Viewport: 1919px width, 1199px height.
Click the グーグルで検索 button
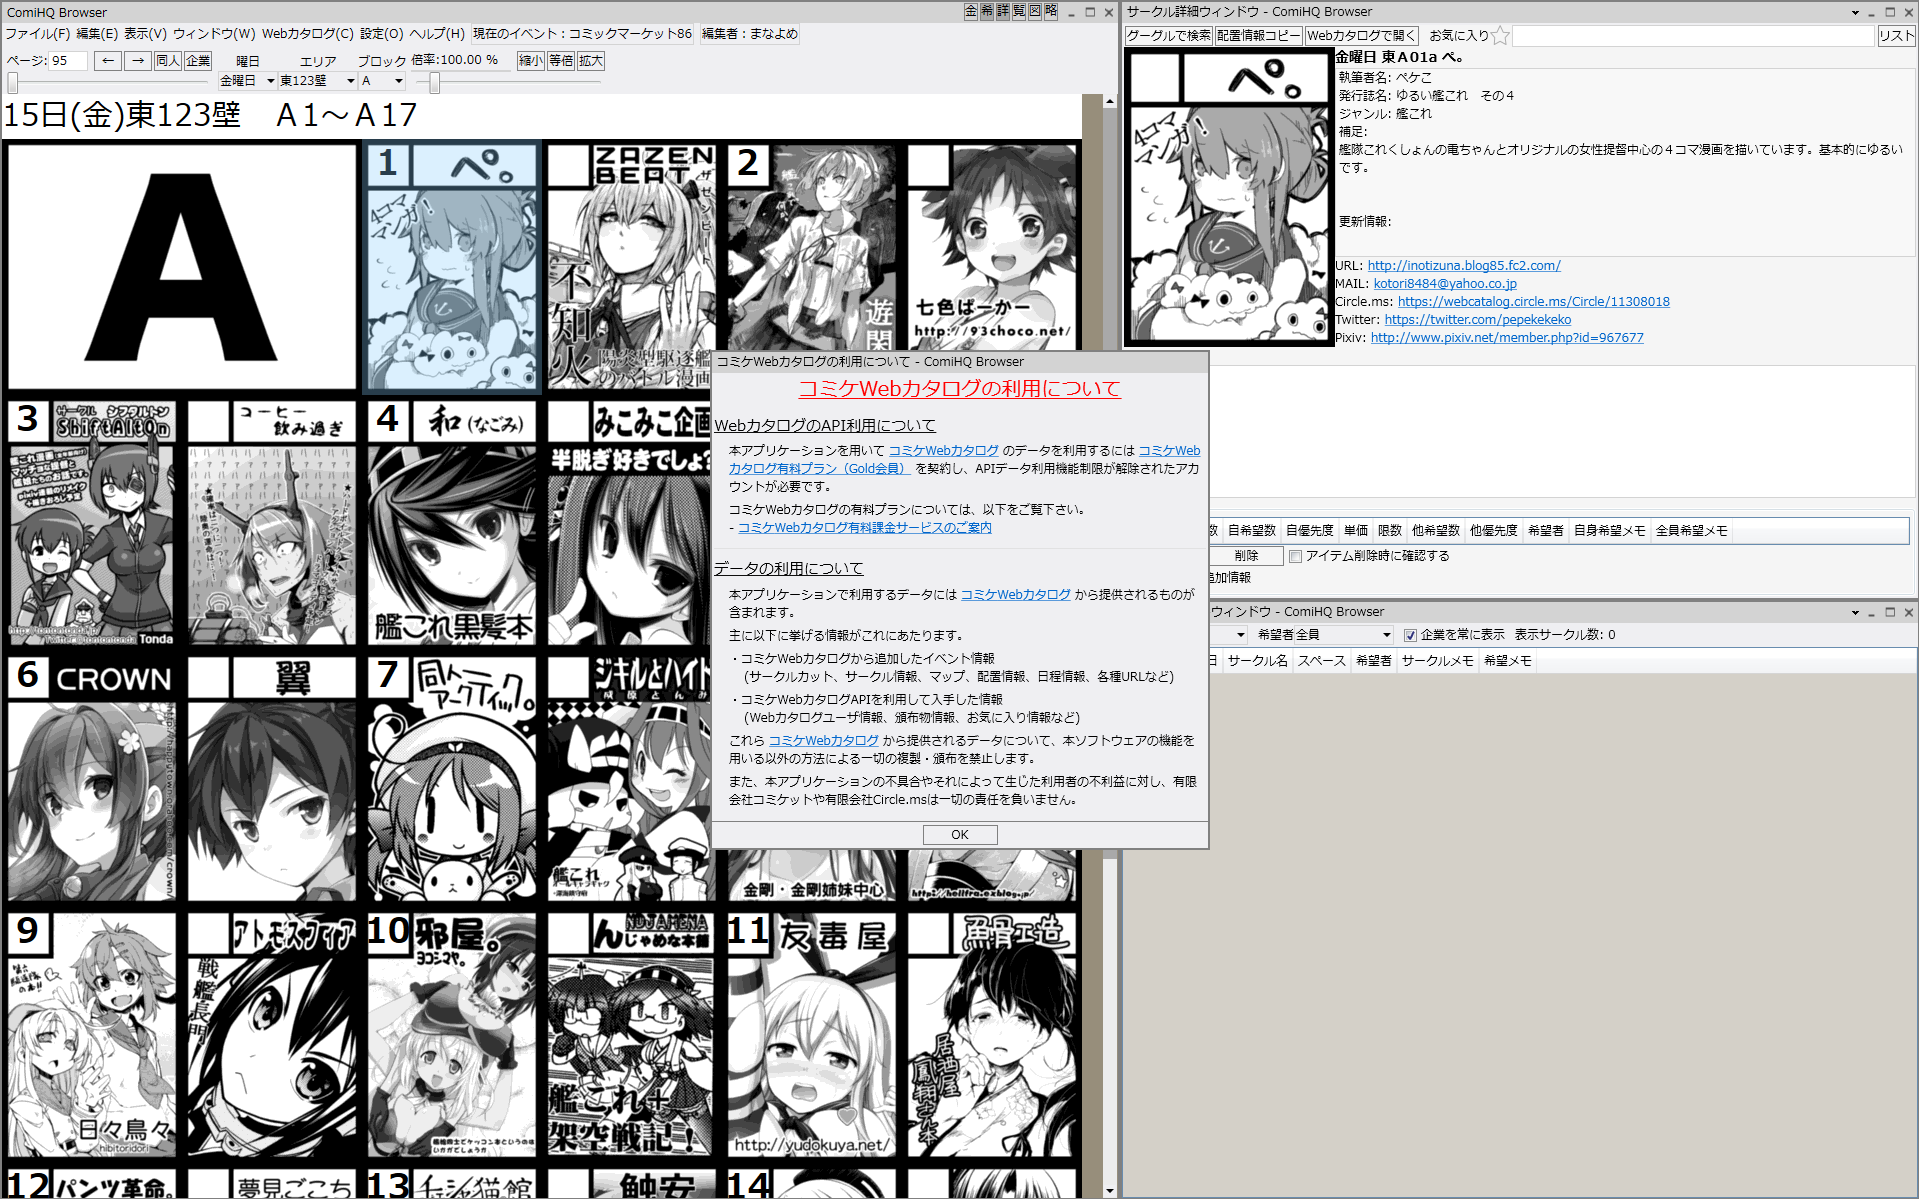1168,36
